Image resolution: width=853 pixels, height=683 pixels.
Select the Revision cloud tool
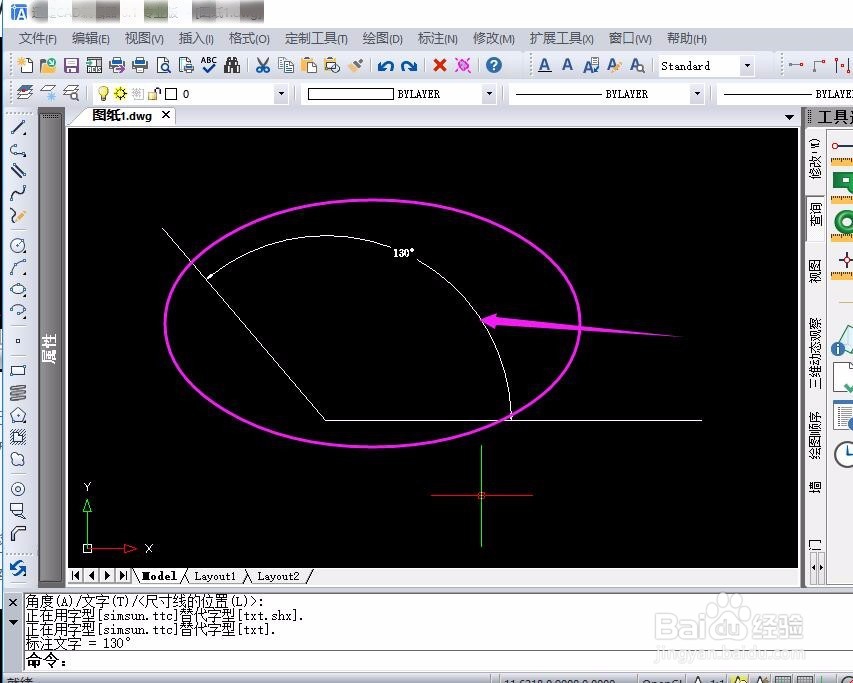tap(18, 460)
